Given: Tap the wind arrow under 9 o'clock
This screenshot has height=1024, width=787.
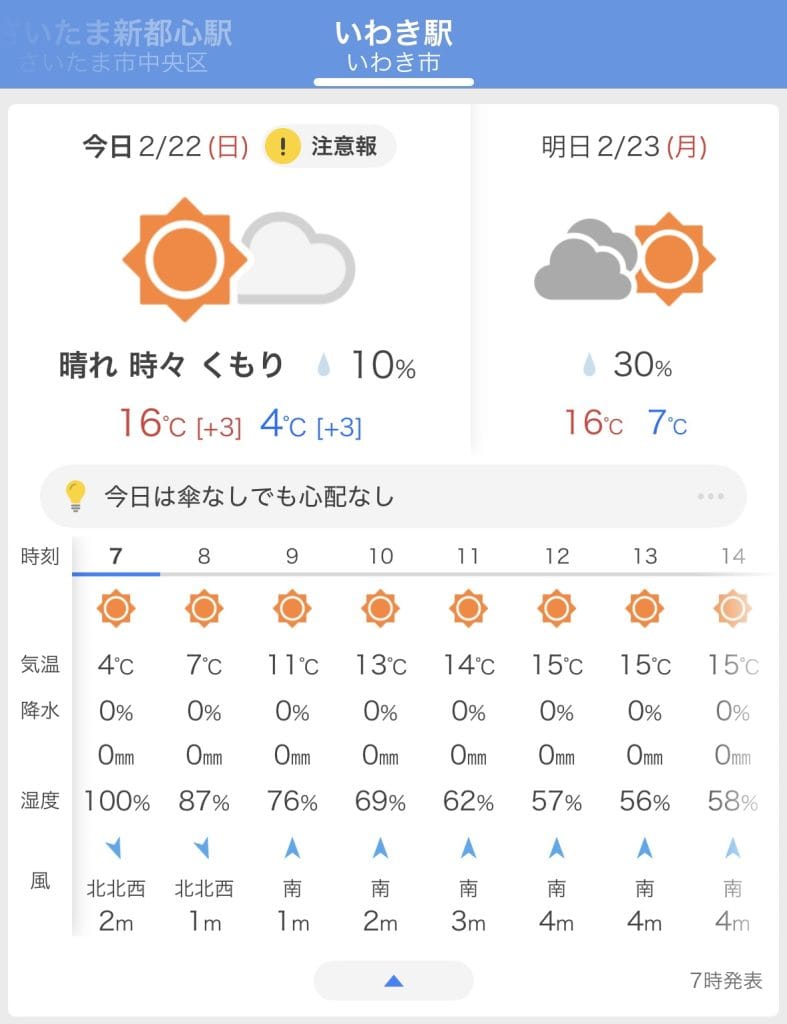Looking at the screenshot, I should pyautogui.click(x=292, y=849).
